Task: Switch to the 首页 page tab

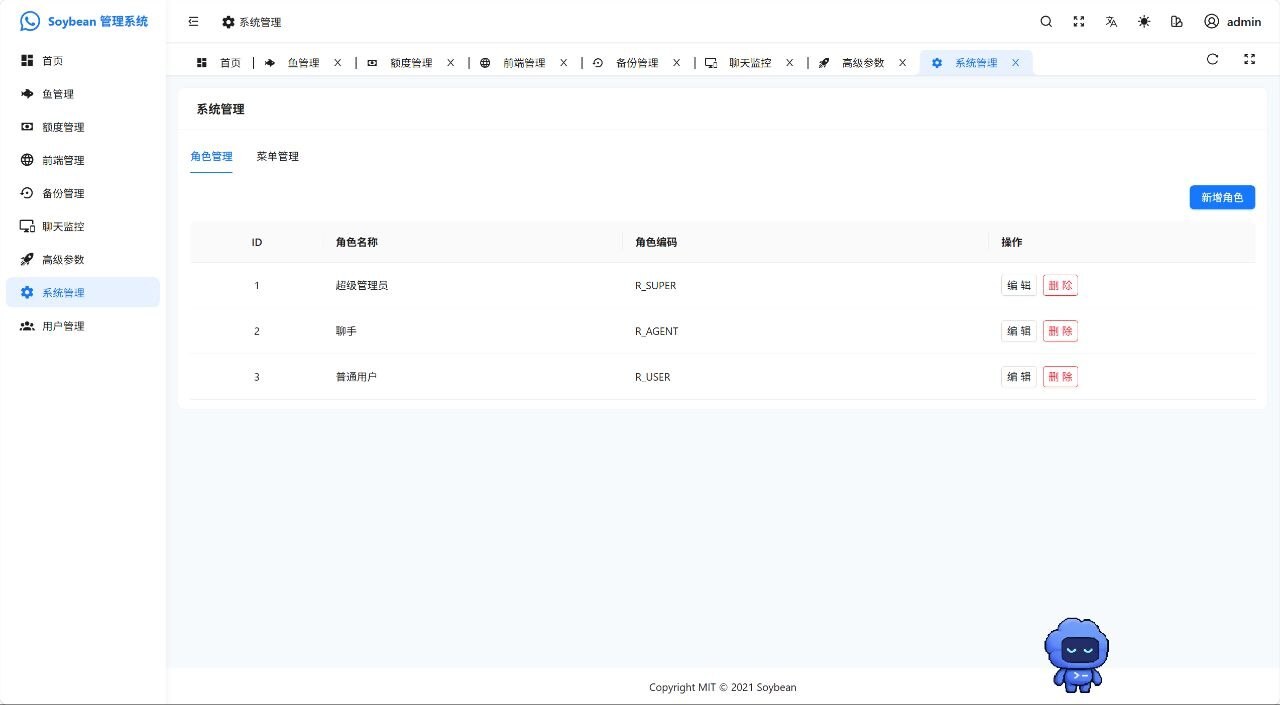Action: [x=218, y=62]
